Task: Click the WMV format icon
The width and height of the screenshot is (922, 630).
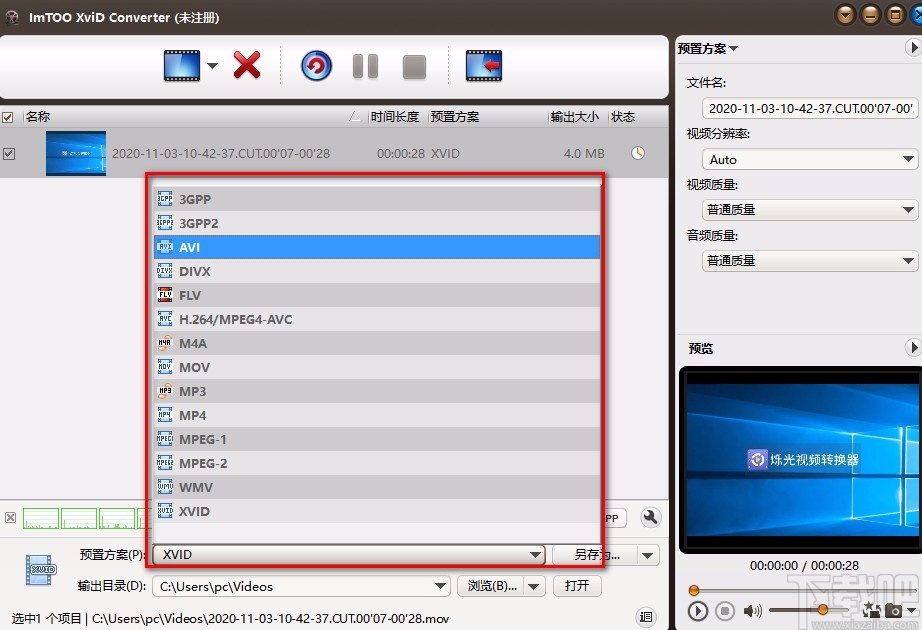Action: (165, 486)
